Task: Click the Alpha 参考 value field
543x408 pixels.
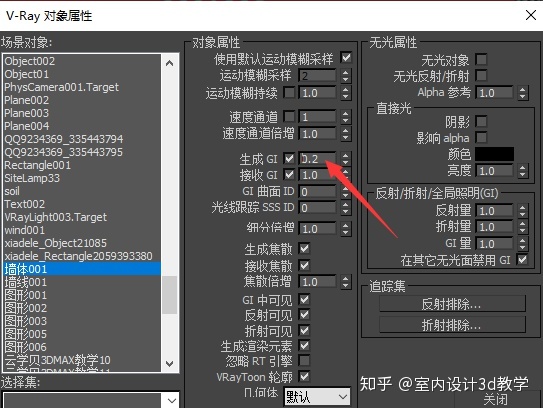Action: tap(495, 93)
